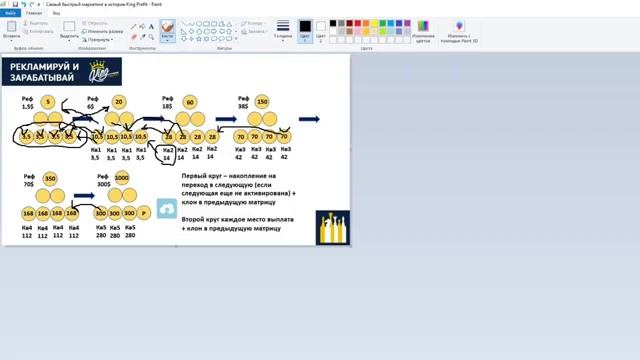Click the Undo arrow in title bar
640x360 pixels.
coord(24,4)
